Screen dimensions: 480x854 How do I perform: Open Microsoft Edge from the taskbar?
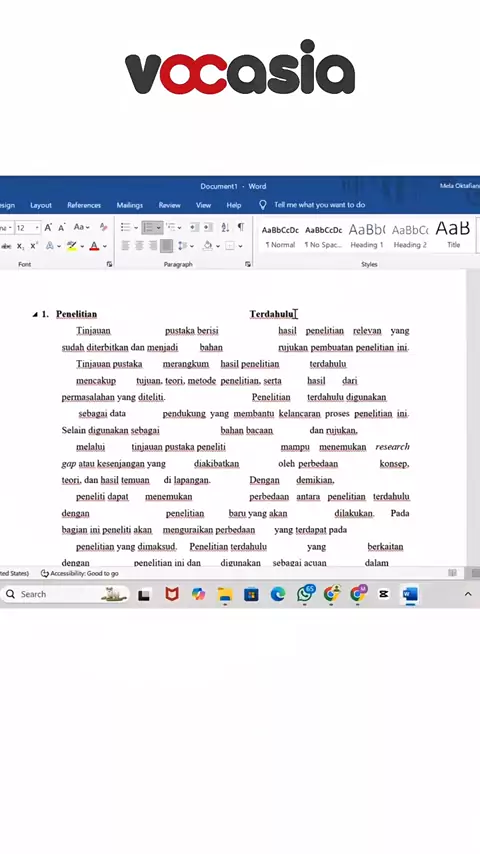pos(278,594)
